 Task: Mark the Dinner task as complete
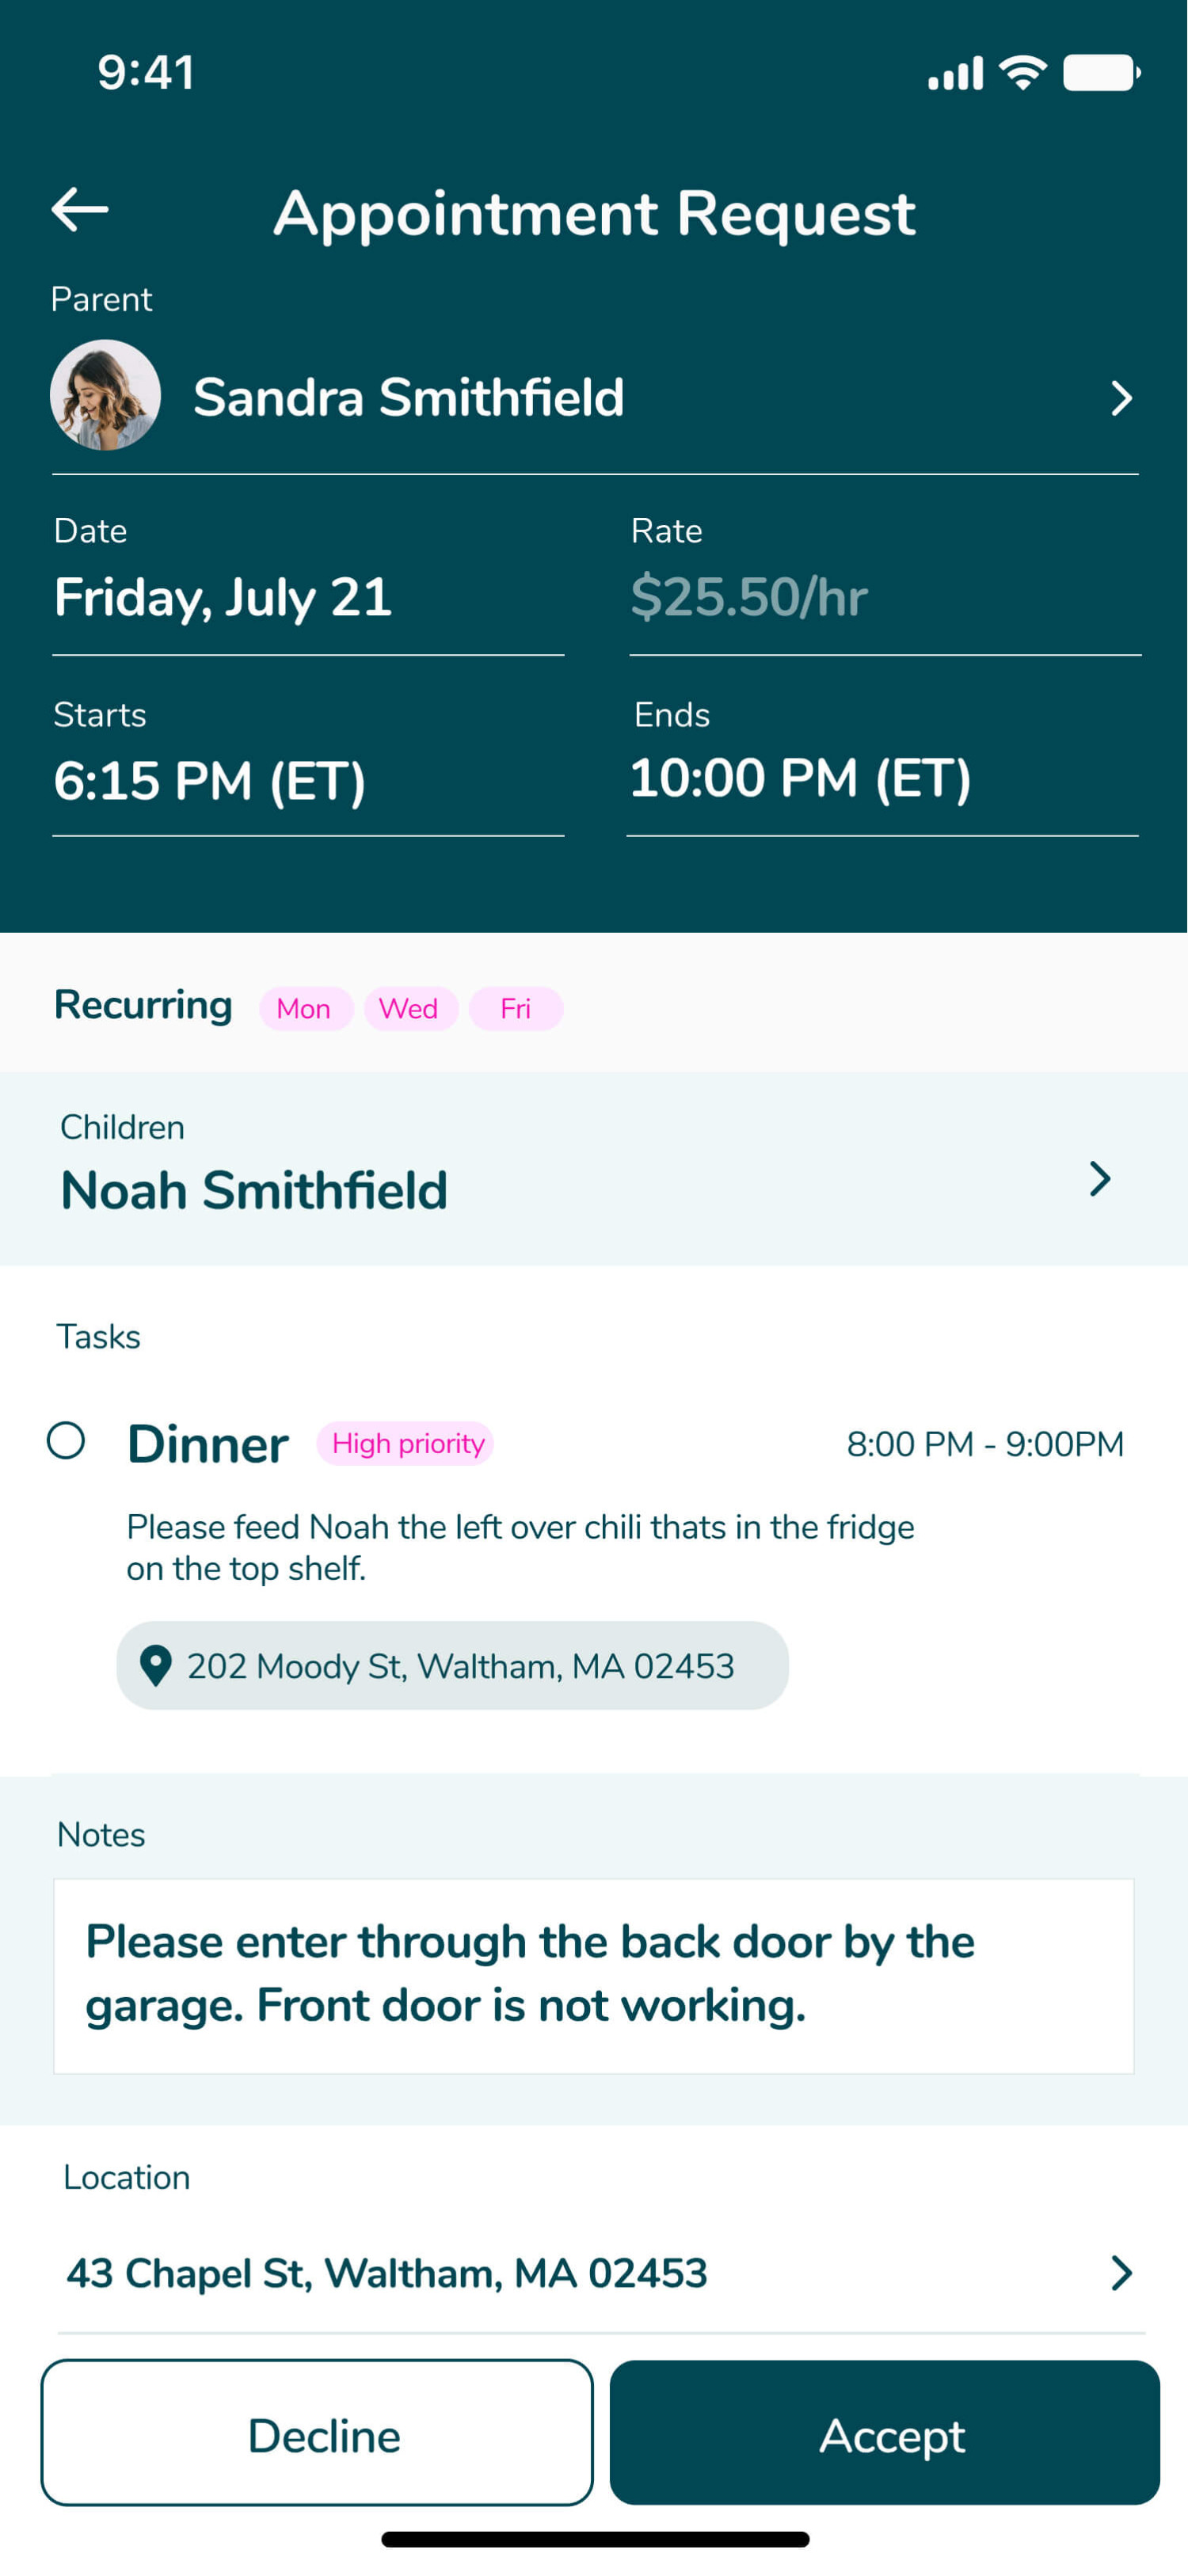[66, 1441]
